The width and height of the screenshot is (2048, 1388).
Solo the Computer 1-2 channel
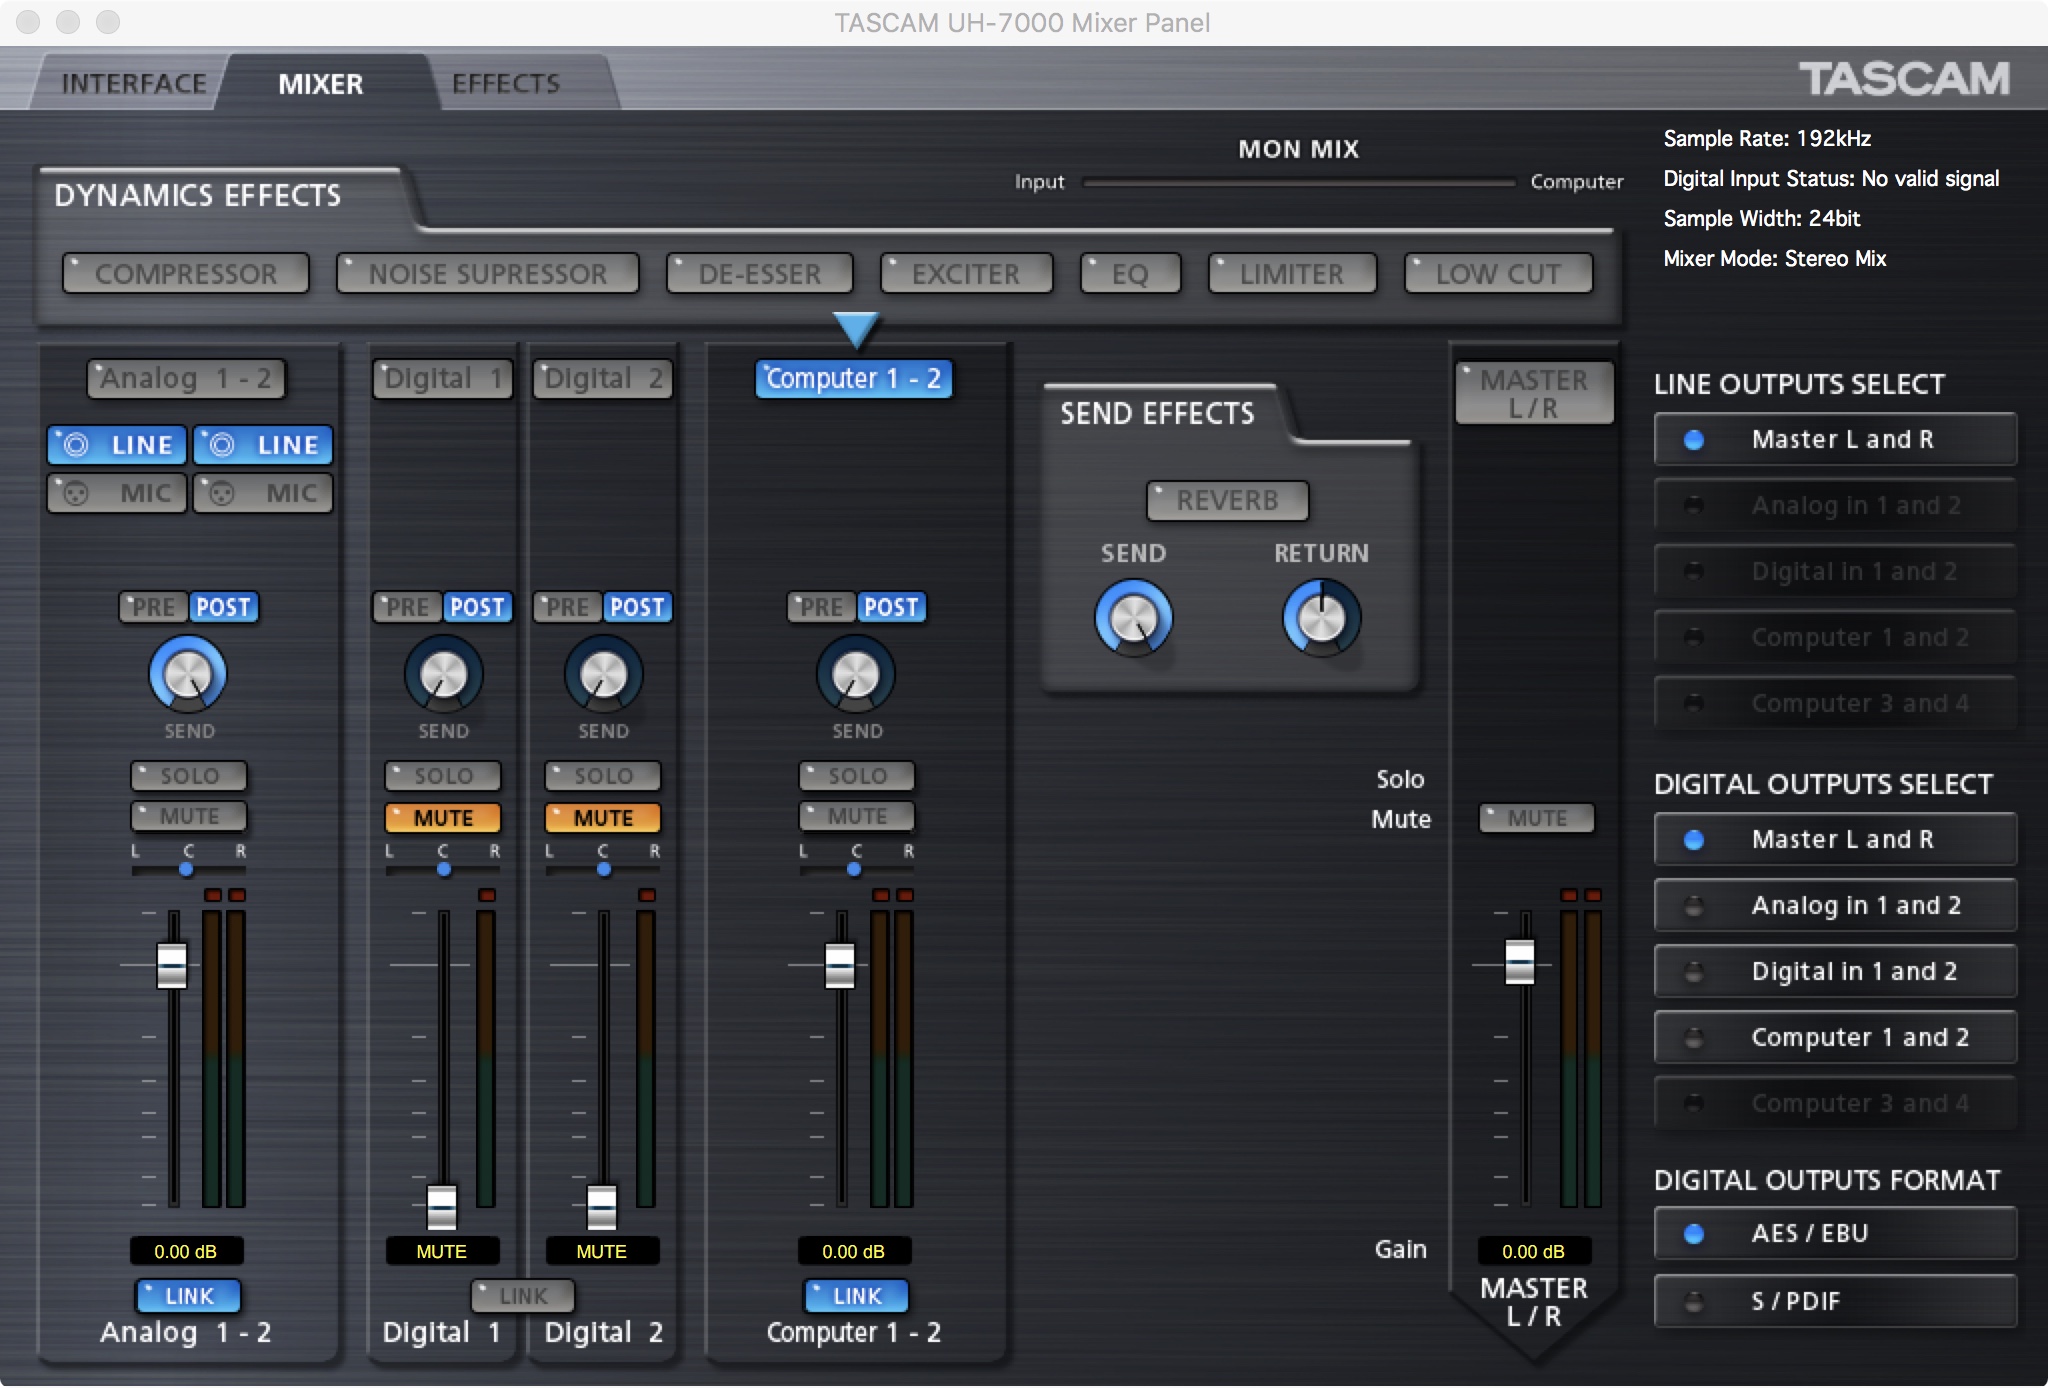857,776
